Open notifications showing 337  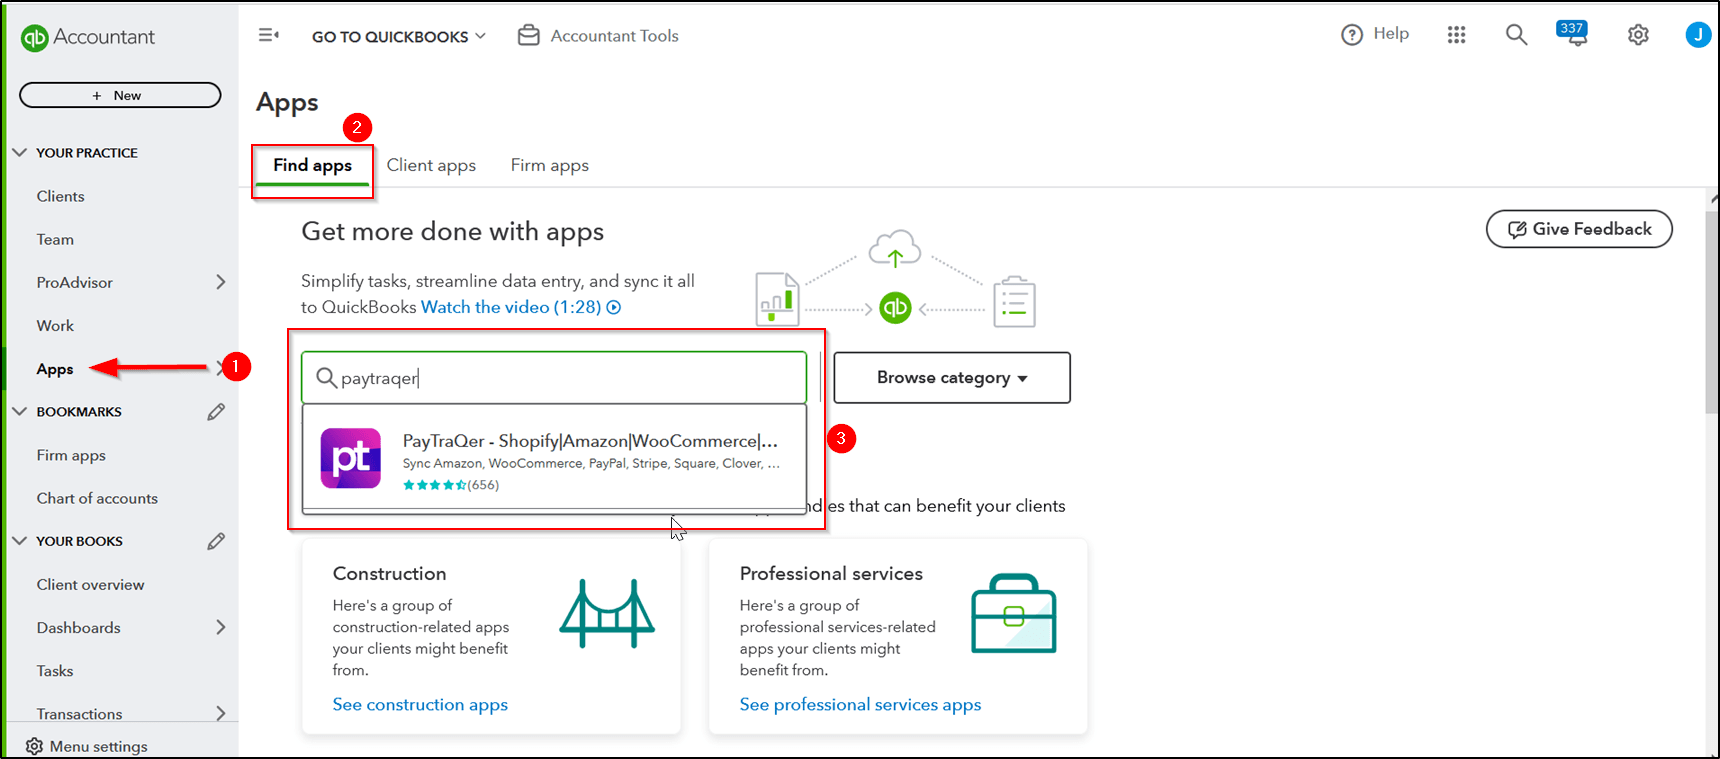[1572, 34]
